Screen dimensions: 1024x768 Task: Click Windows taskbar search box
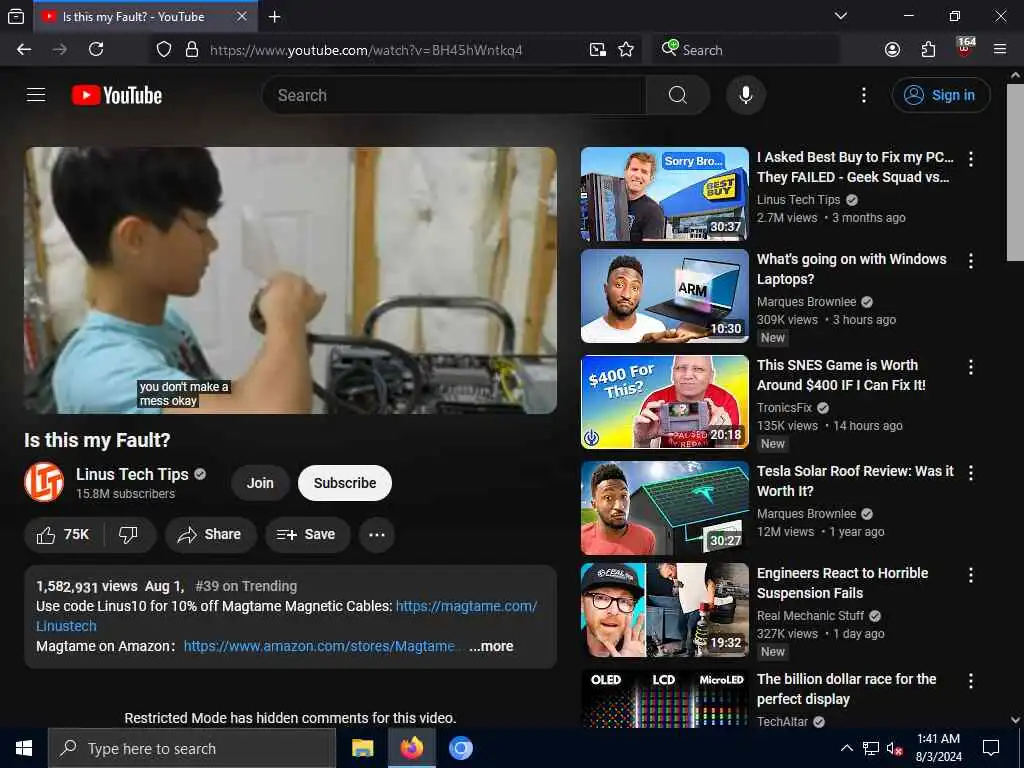[192, 748]
